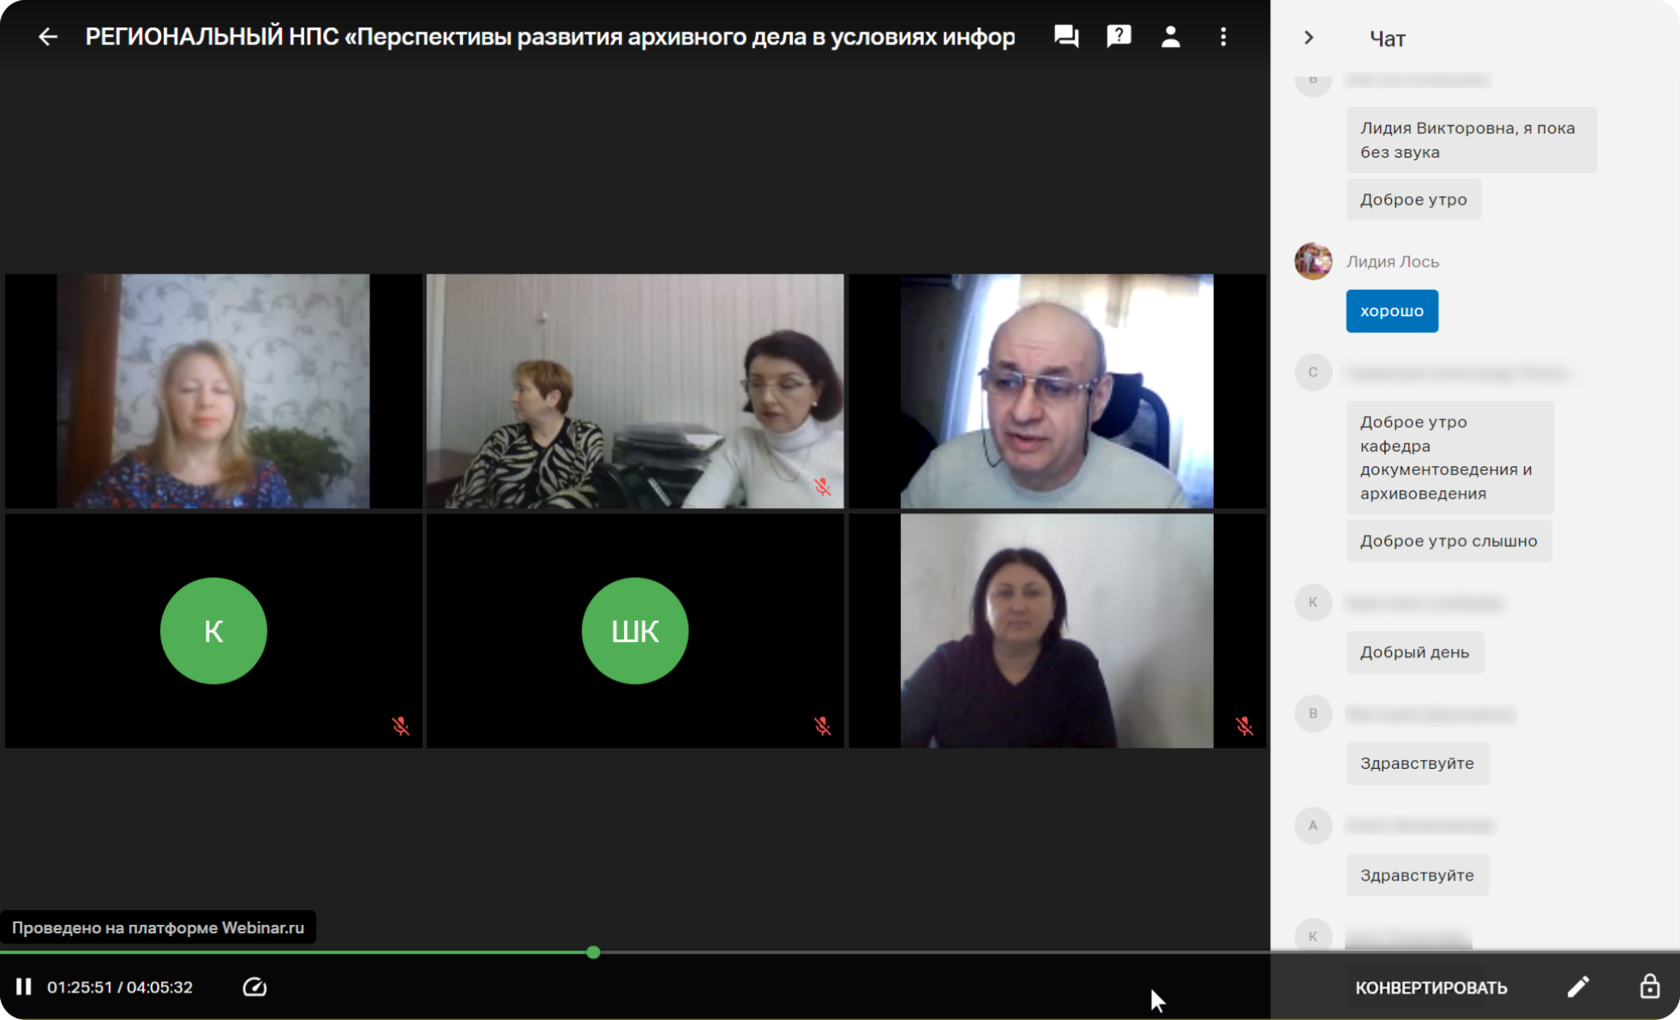Pause the webinar recording playback
This screenshot has height=1020, width=1680.
coord(23,987)
